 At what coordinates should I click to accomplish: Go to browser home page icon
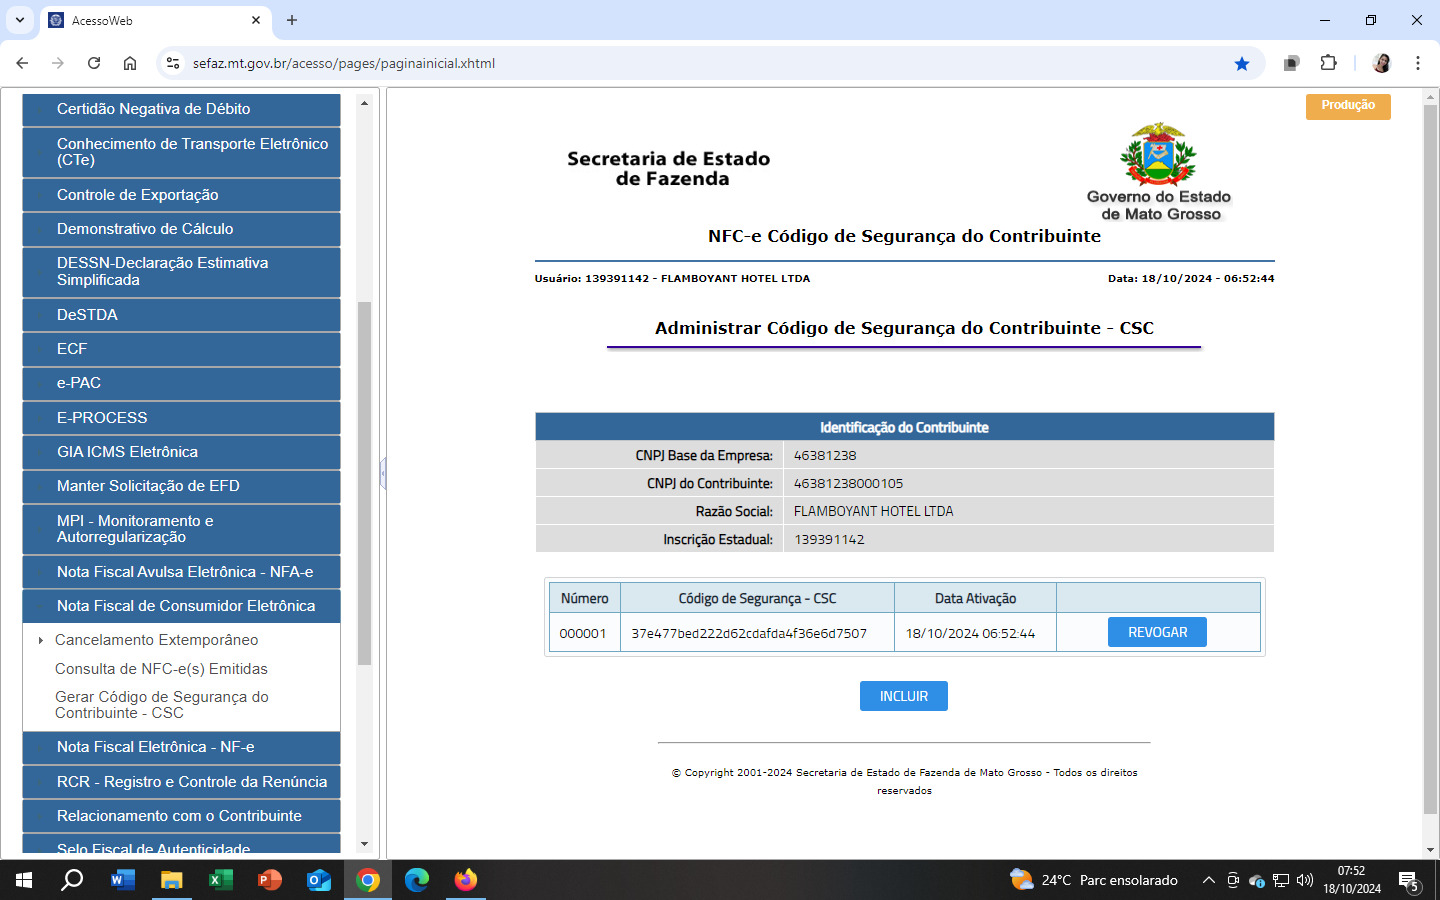tap(130, 63)
